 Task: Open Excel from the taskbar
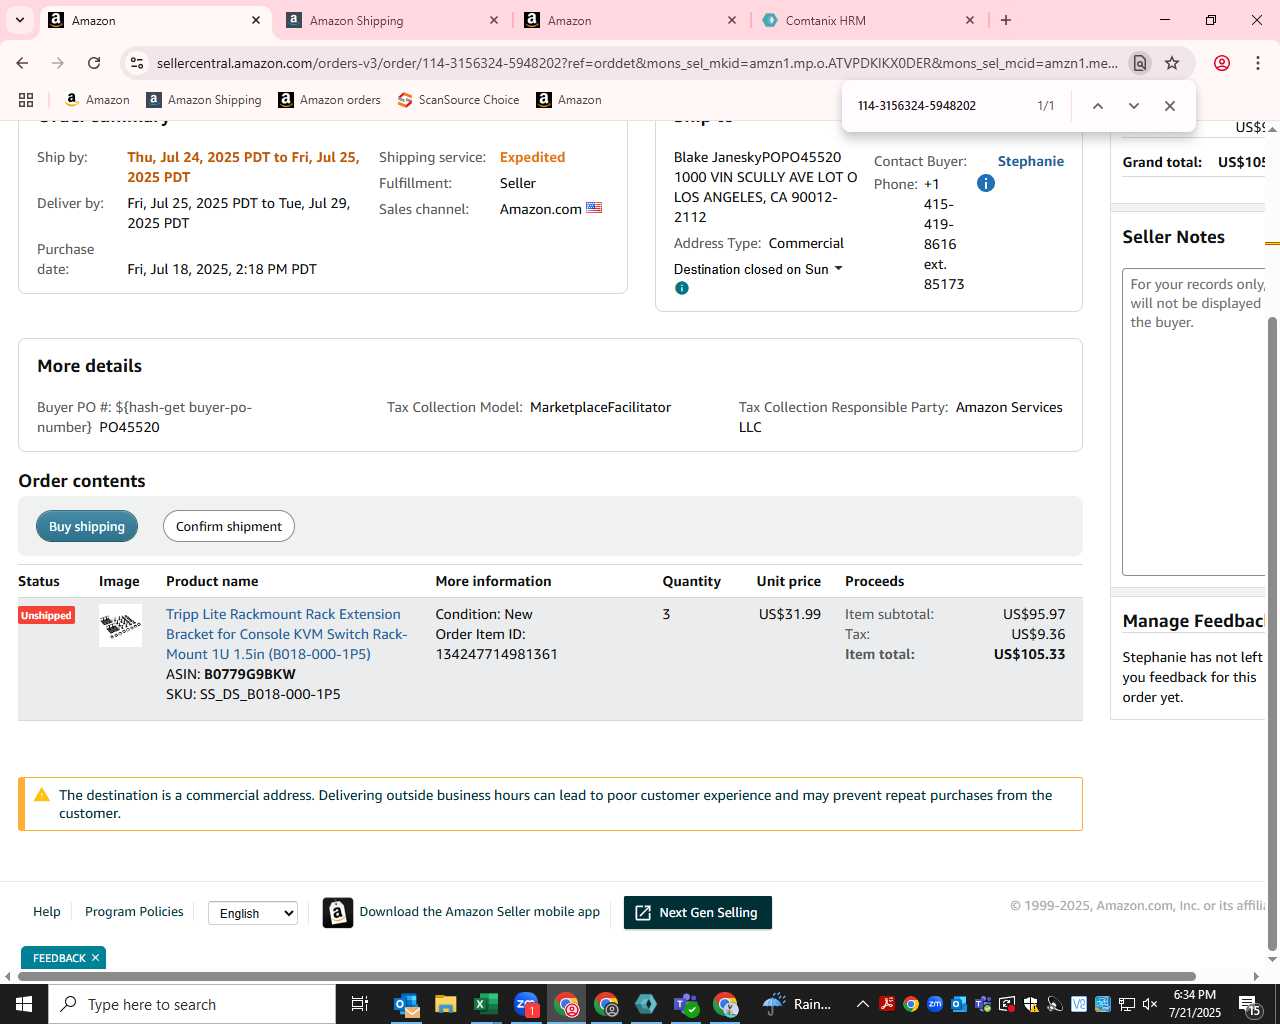486,1004
